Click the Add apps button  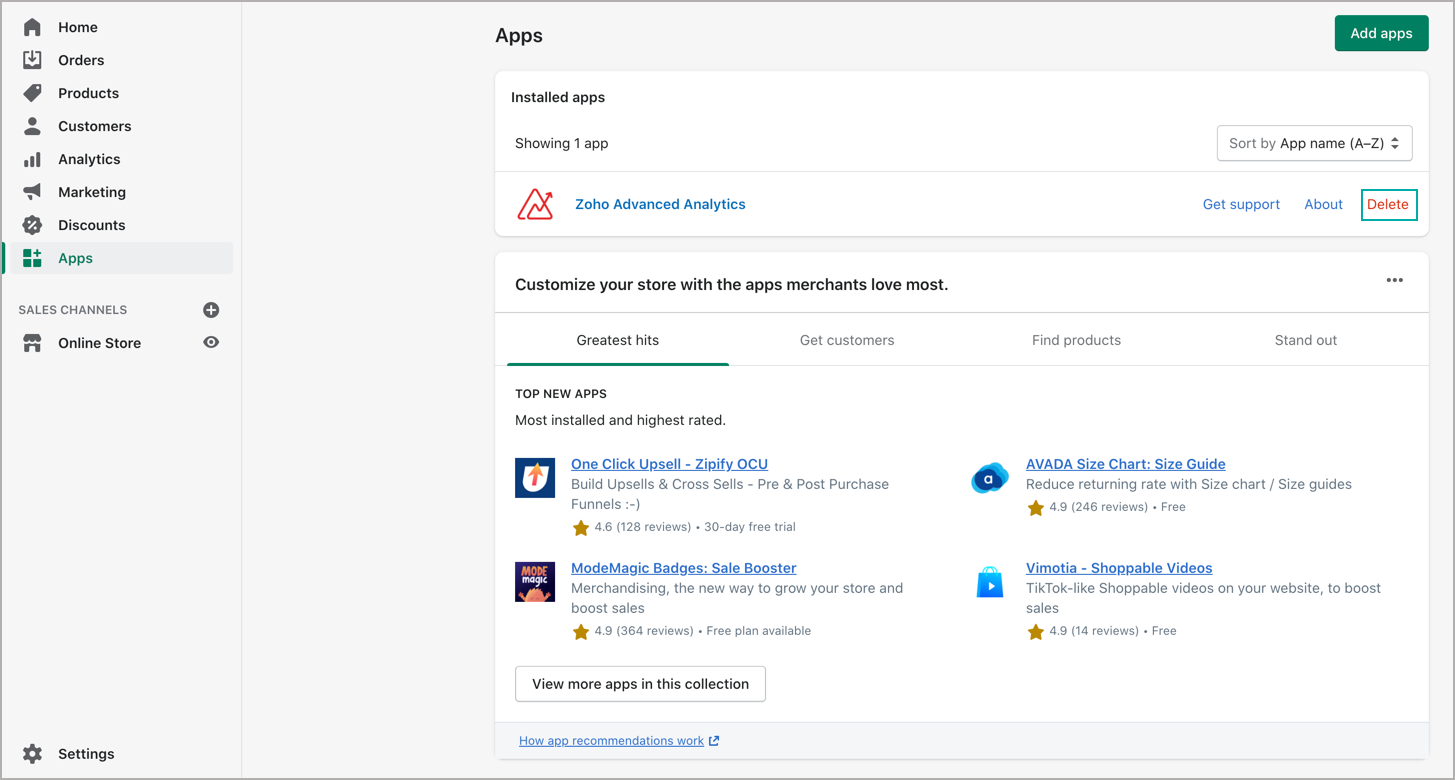pos(1381,33)
